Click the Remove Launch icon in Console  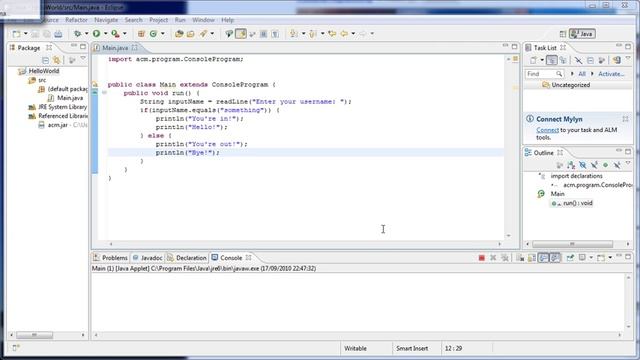coord(493,258)
